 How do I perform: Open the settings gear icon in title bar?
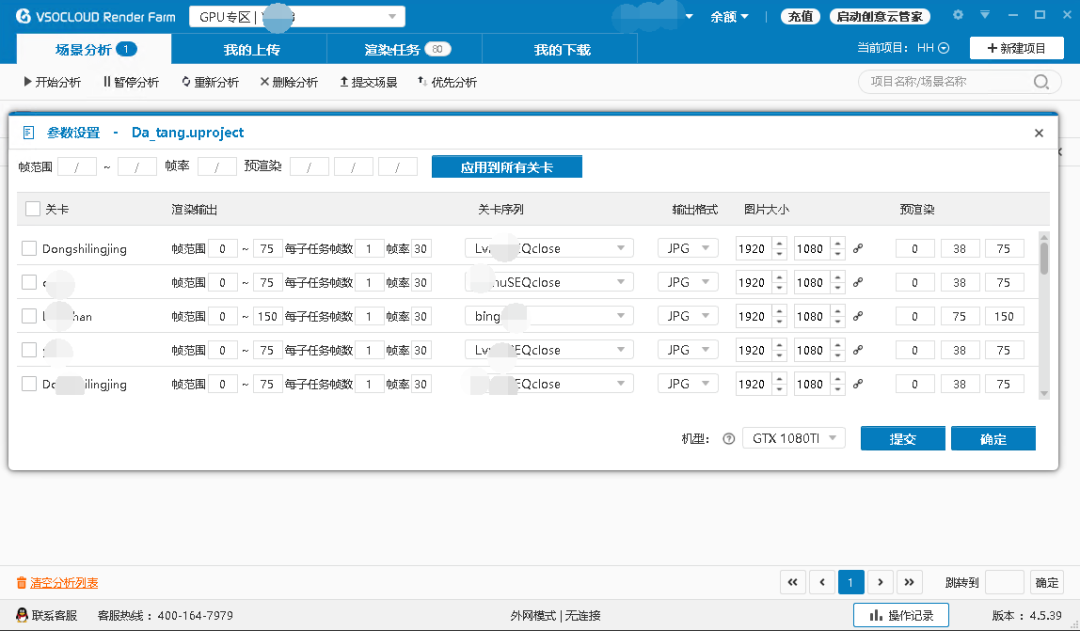click(x=957, y=14)
